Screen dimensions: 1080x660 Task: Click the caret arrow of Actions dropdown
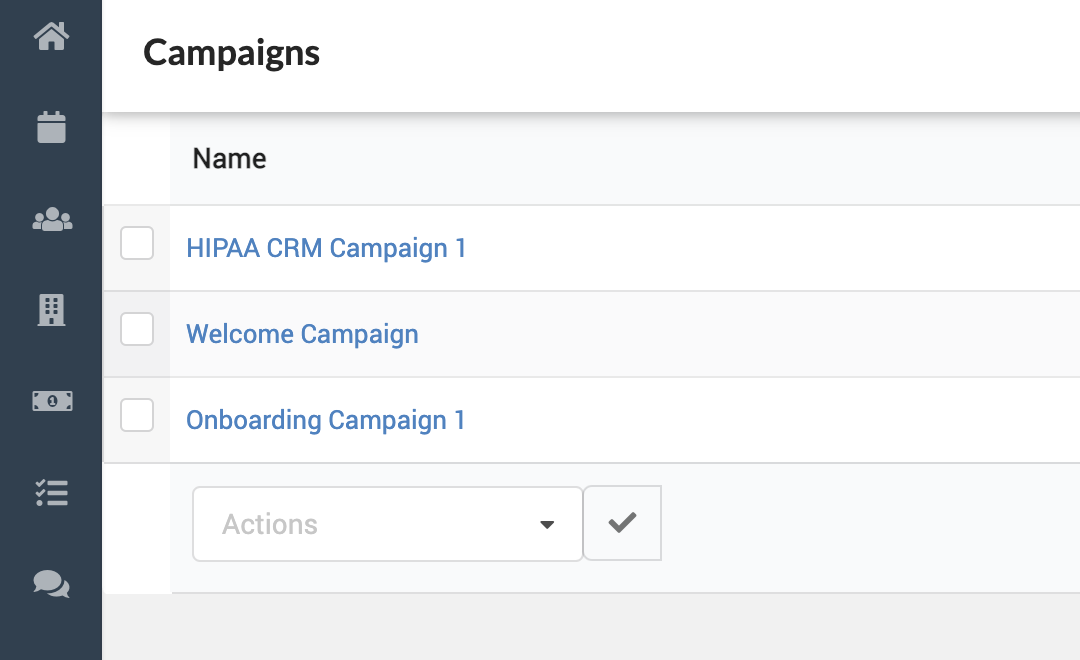coord(546,524)
